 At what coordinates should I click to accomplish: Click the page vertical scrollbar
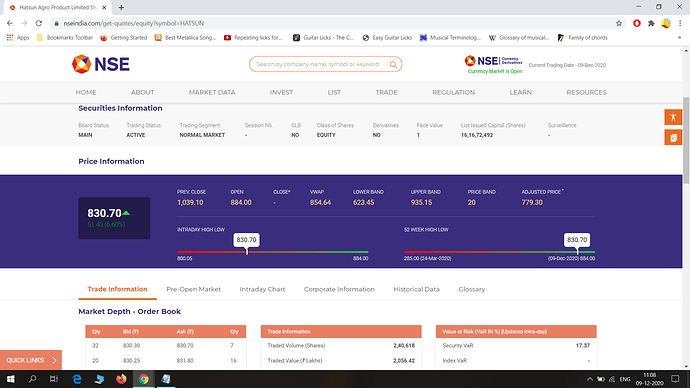pyautogui.click(x=686, y=140)
